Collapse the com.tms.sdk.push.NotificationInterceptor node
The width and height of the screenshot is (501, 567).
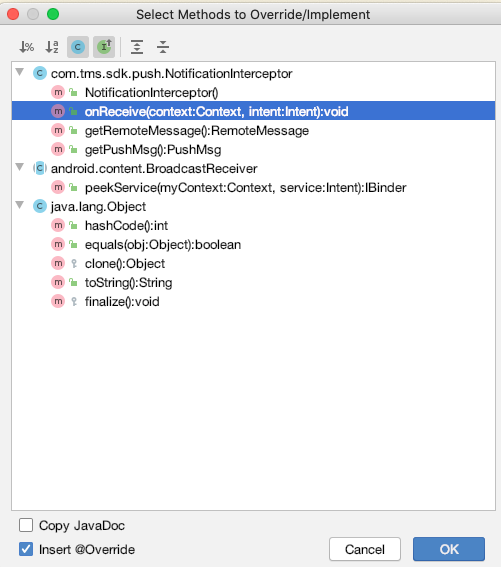tap(20, 72)
